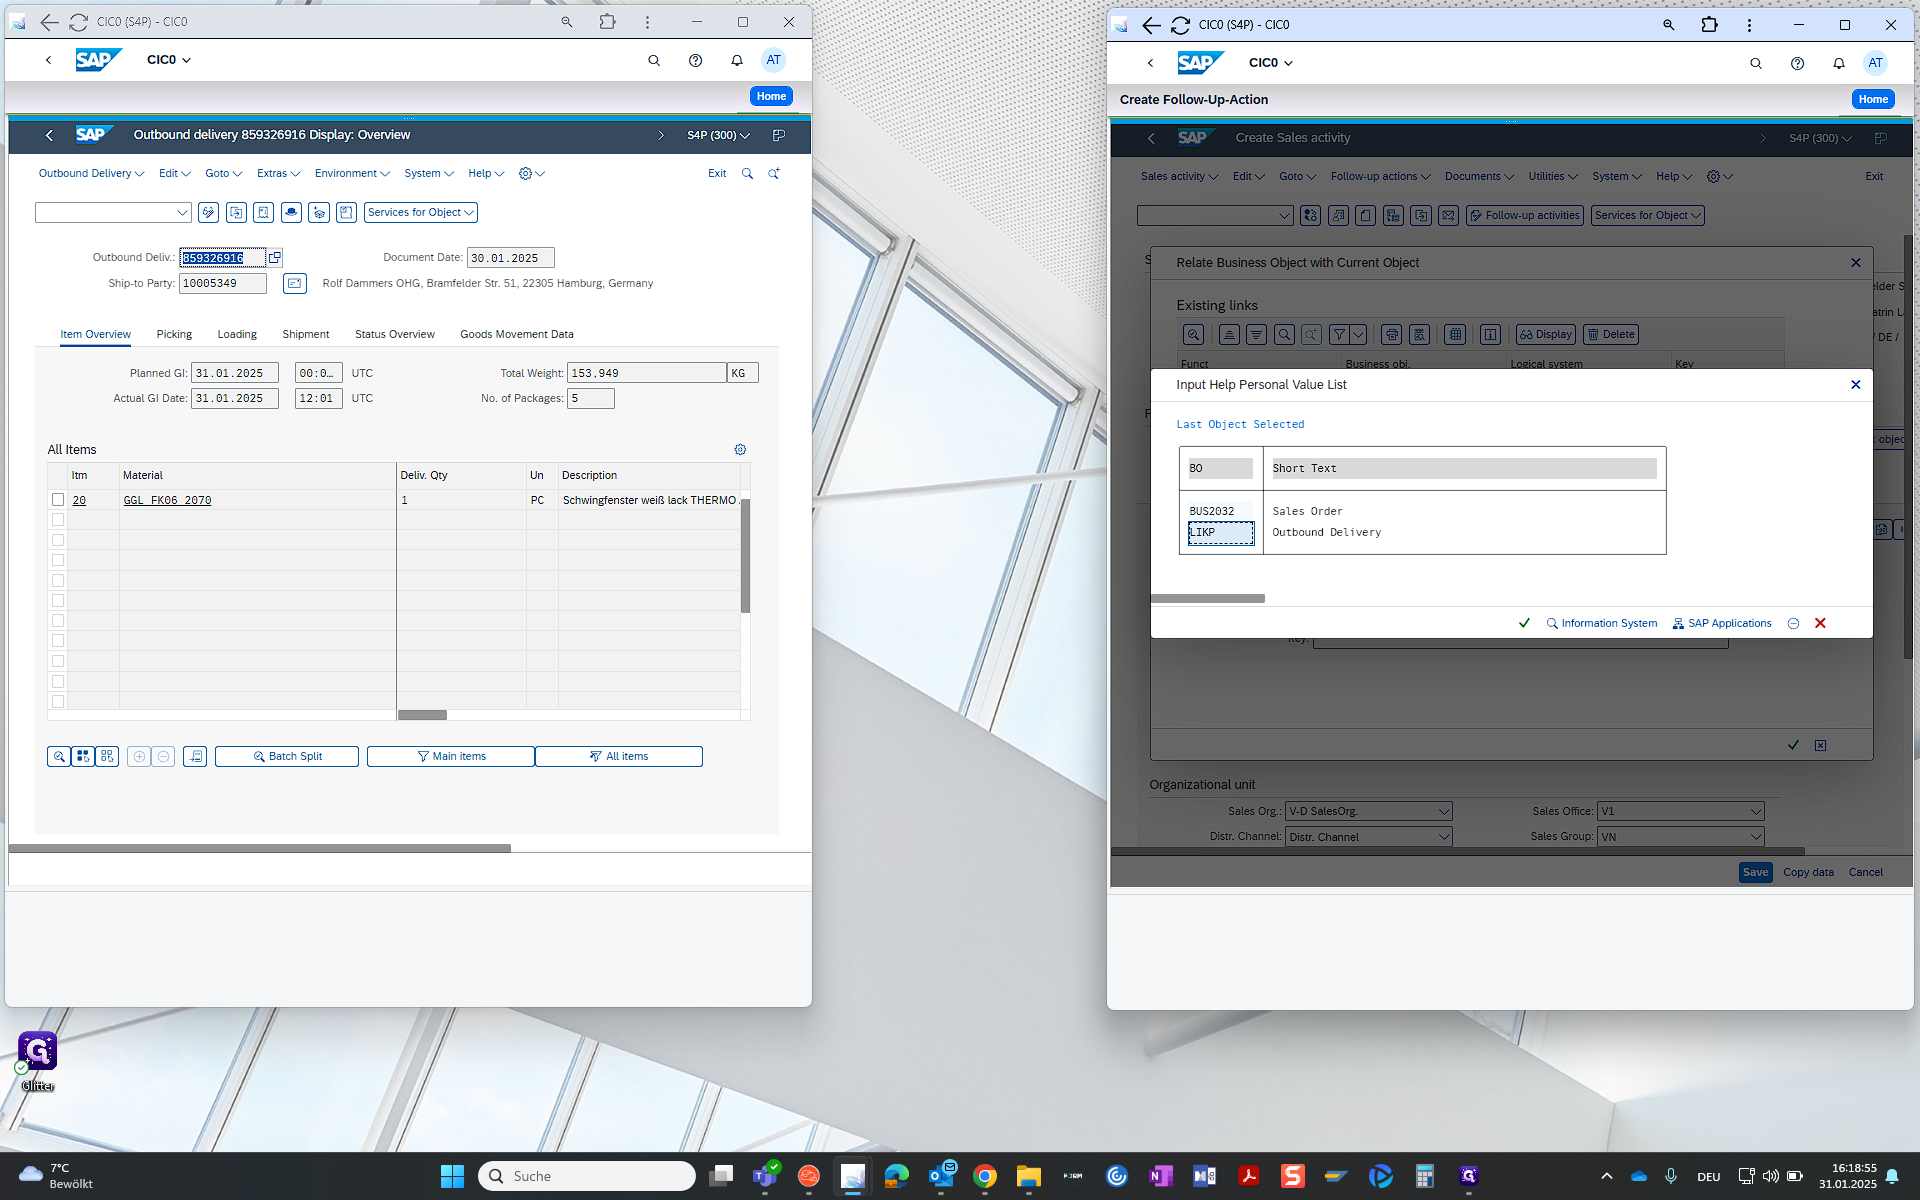The width and height of the screenshot is (1920, 1200).
Task: Open File Explorer from the taskbar
Action: [1029, 1176]
